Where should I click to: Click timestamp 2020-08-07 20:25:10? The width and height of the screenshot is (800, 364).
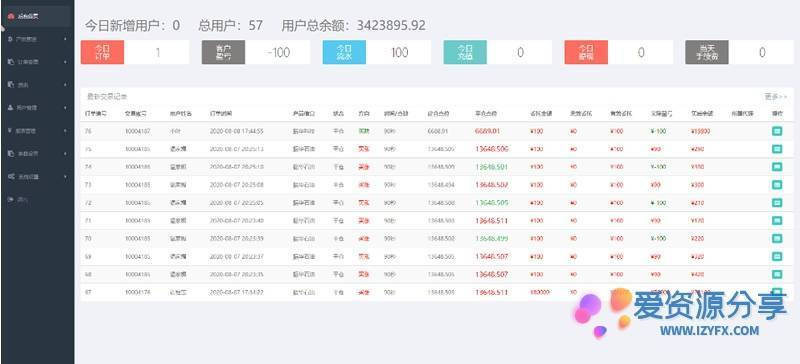(x=236, y=167)
